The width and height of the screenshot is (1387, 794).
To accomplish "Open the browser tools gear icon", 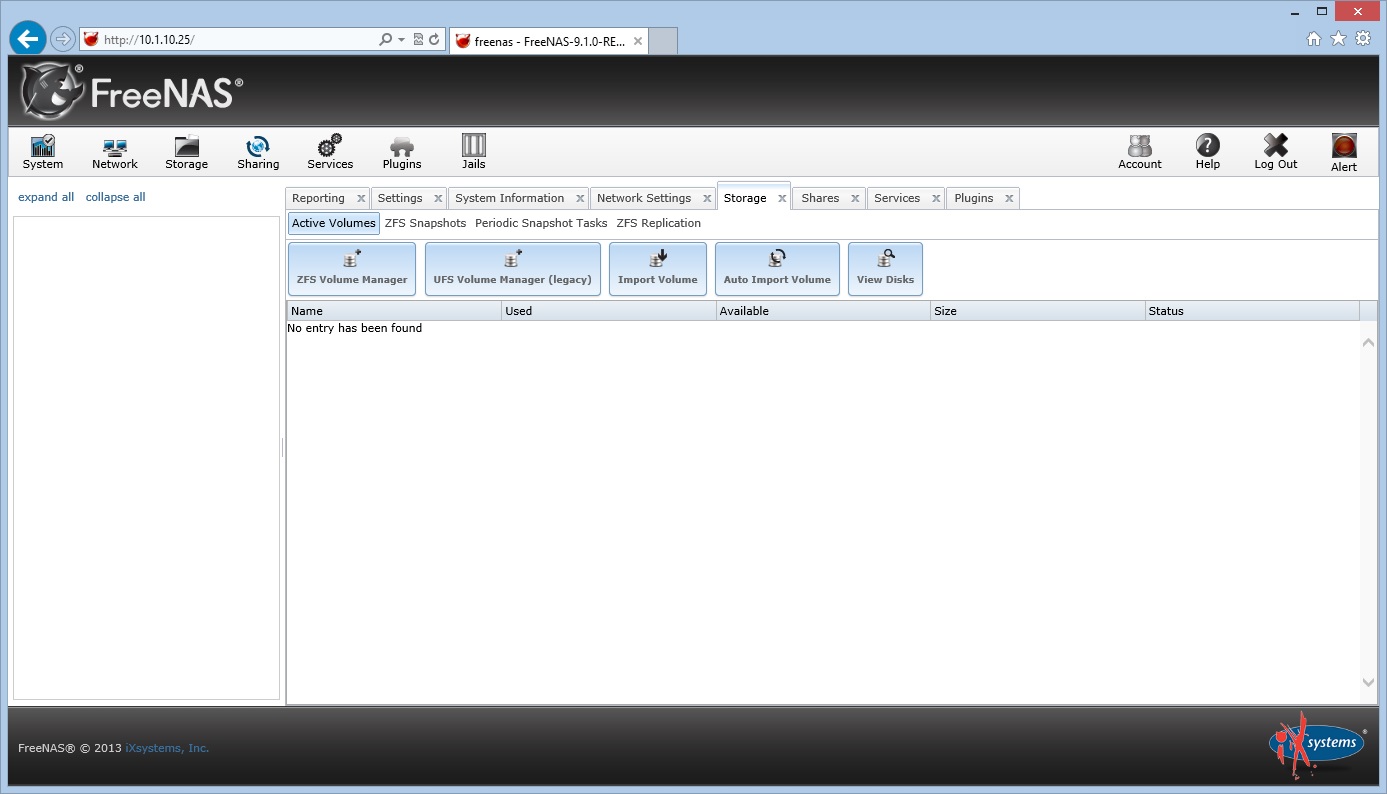I will (1363, 39).
